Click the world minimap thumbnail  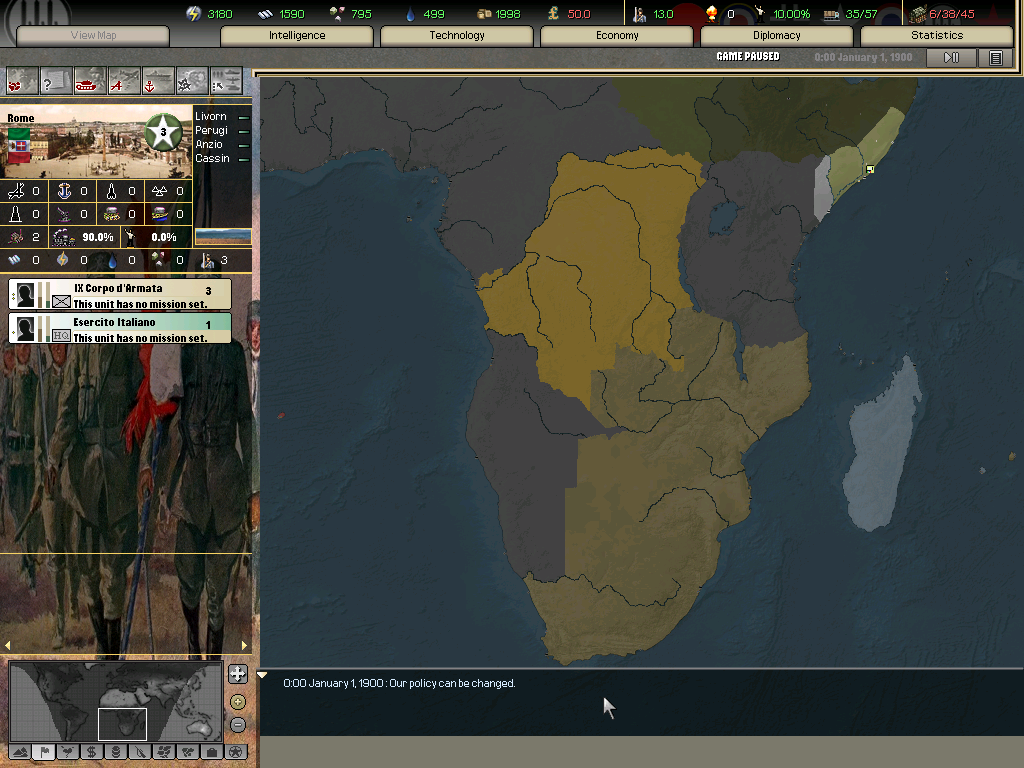pyautogui.click(x=115, y=701)
